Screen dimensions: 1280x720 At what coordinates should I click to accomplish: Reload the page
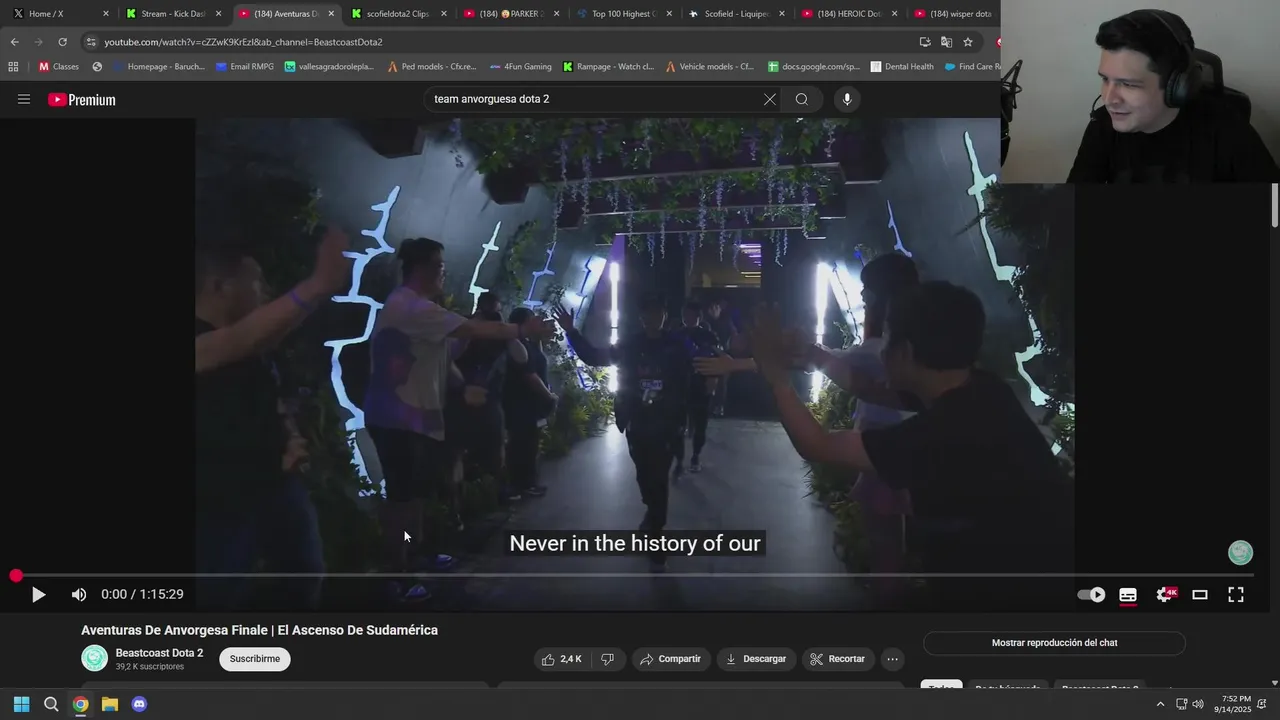(62, 42)
